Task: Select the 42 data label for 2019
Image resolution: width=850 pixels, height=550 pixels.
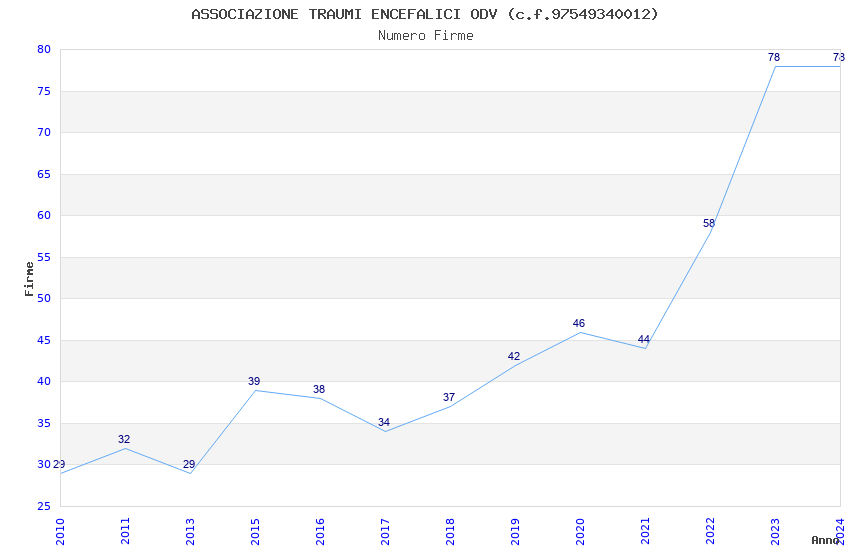Action: tap(513, 356)
